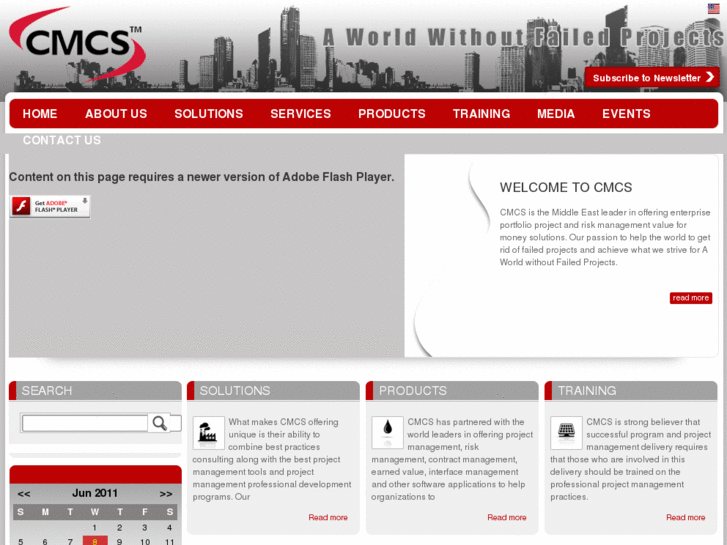
Task: Click into the search text field
Action: coord(85,423)
